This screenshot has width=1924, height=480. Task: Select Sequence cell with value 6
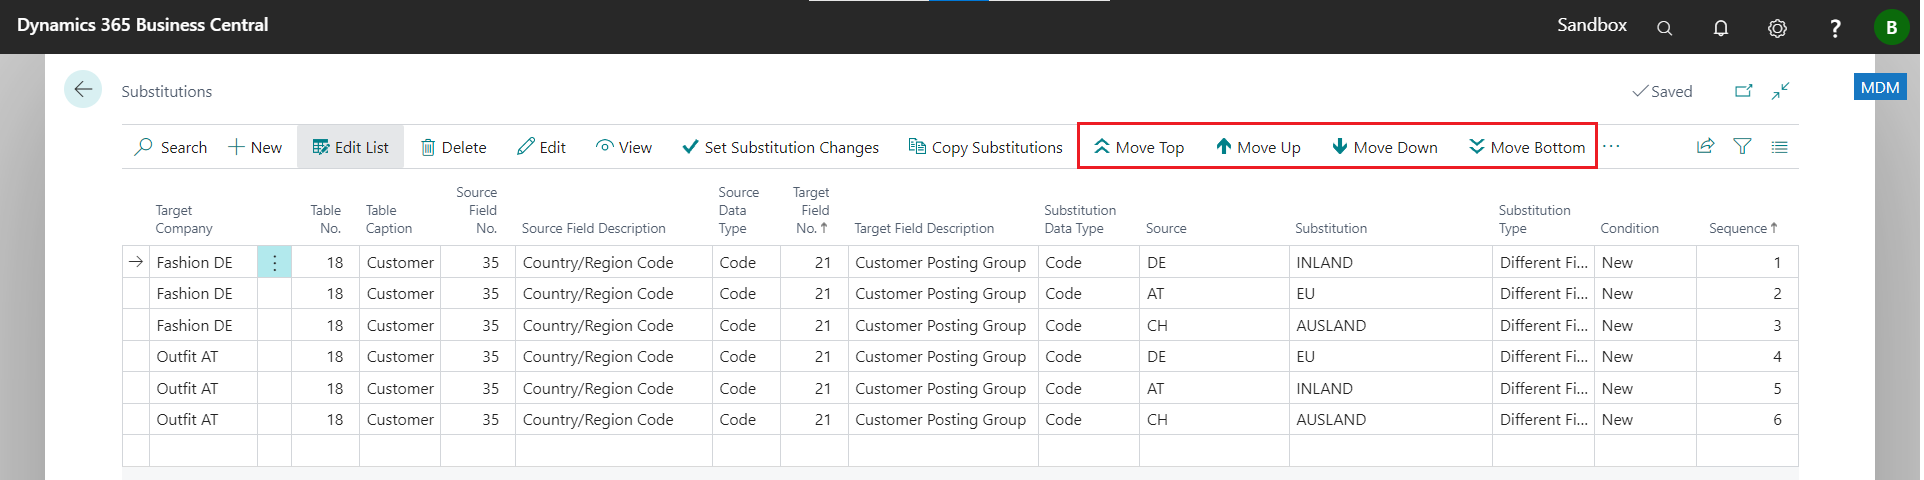1747,419
